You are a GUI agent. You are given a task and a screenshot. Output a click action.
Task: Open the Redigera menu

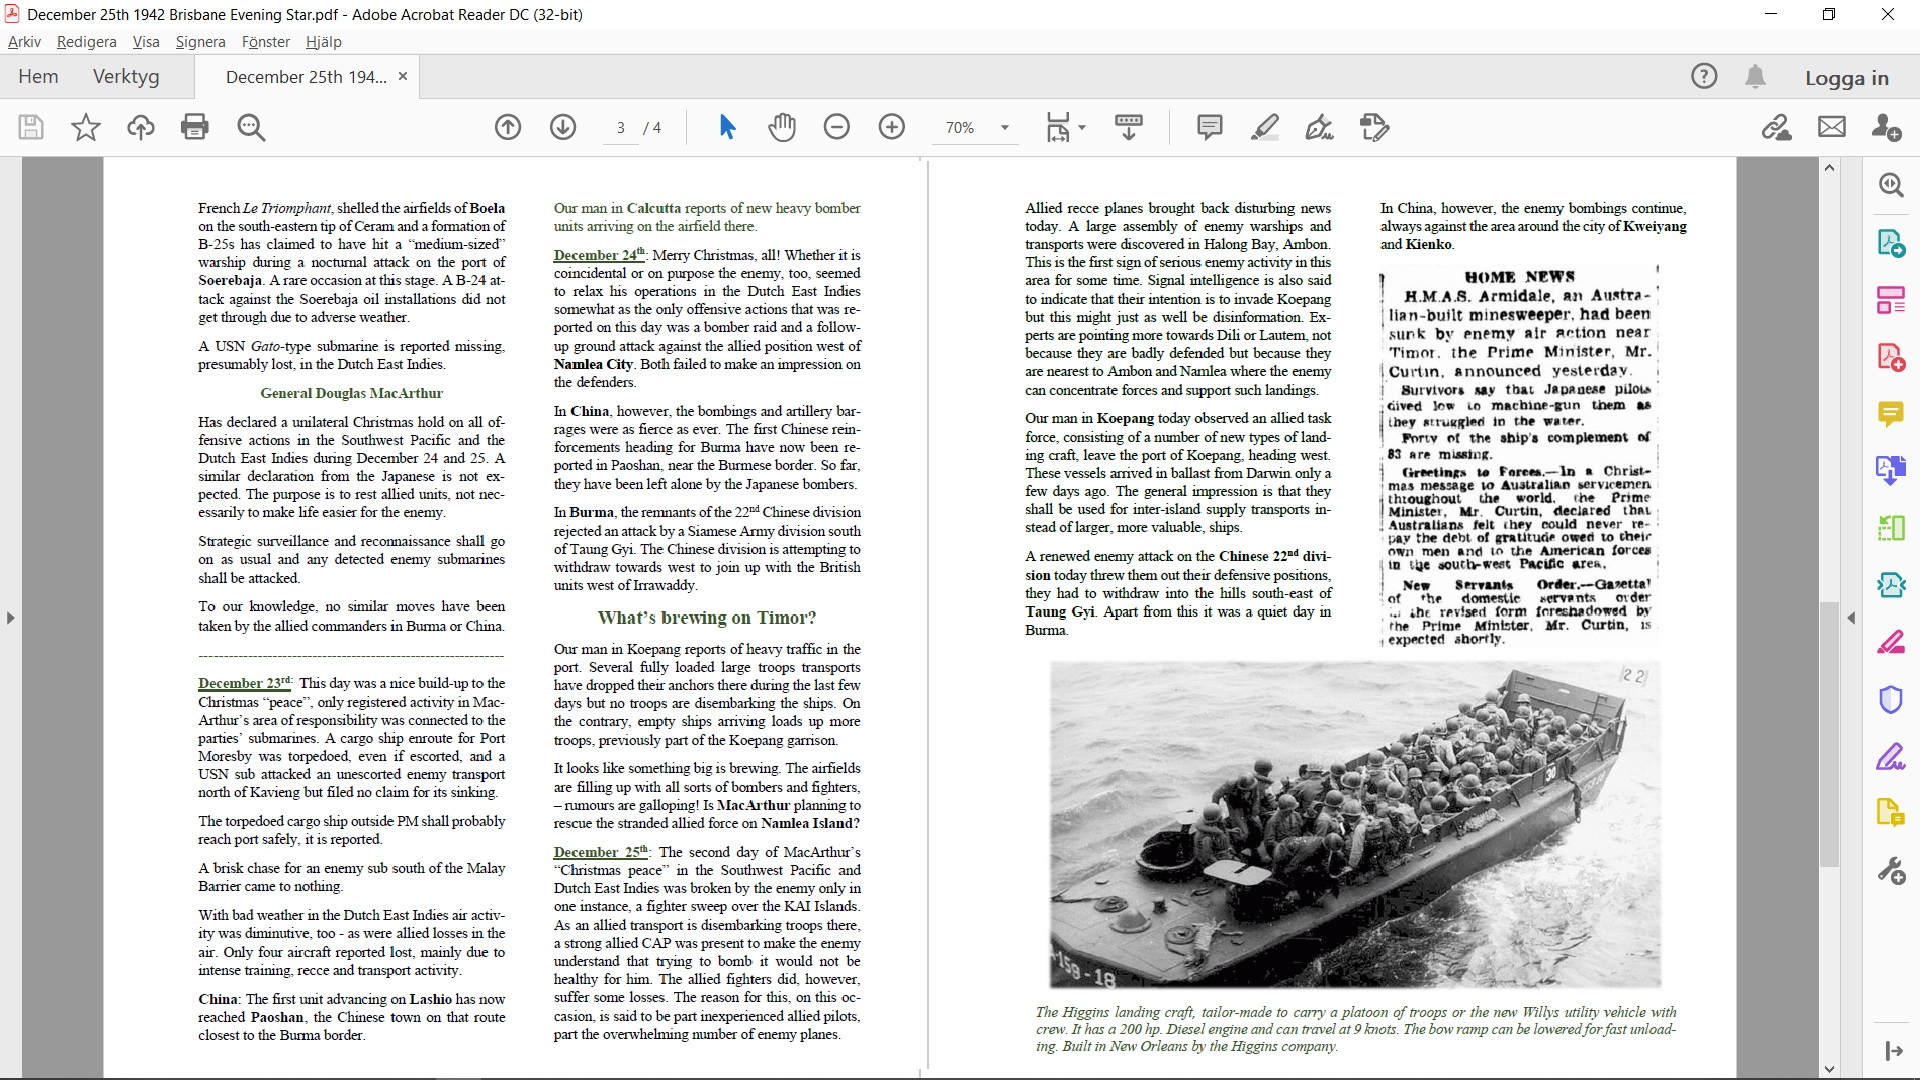87,42
